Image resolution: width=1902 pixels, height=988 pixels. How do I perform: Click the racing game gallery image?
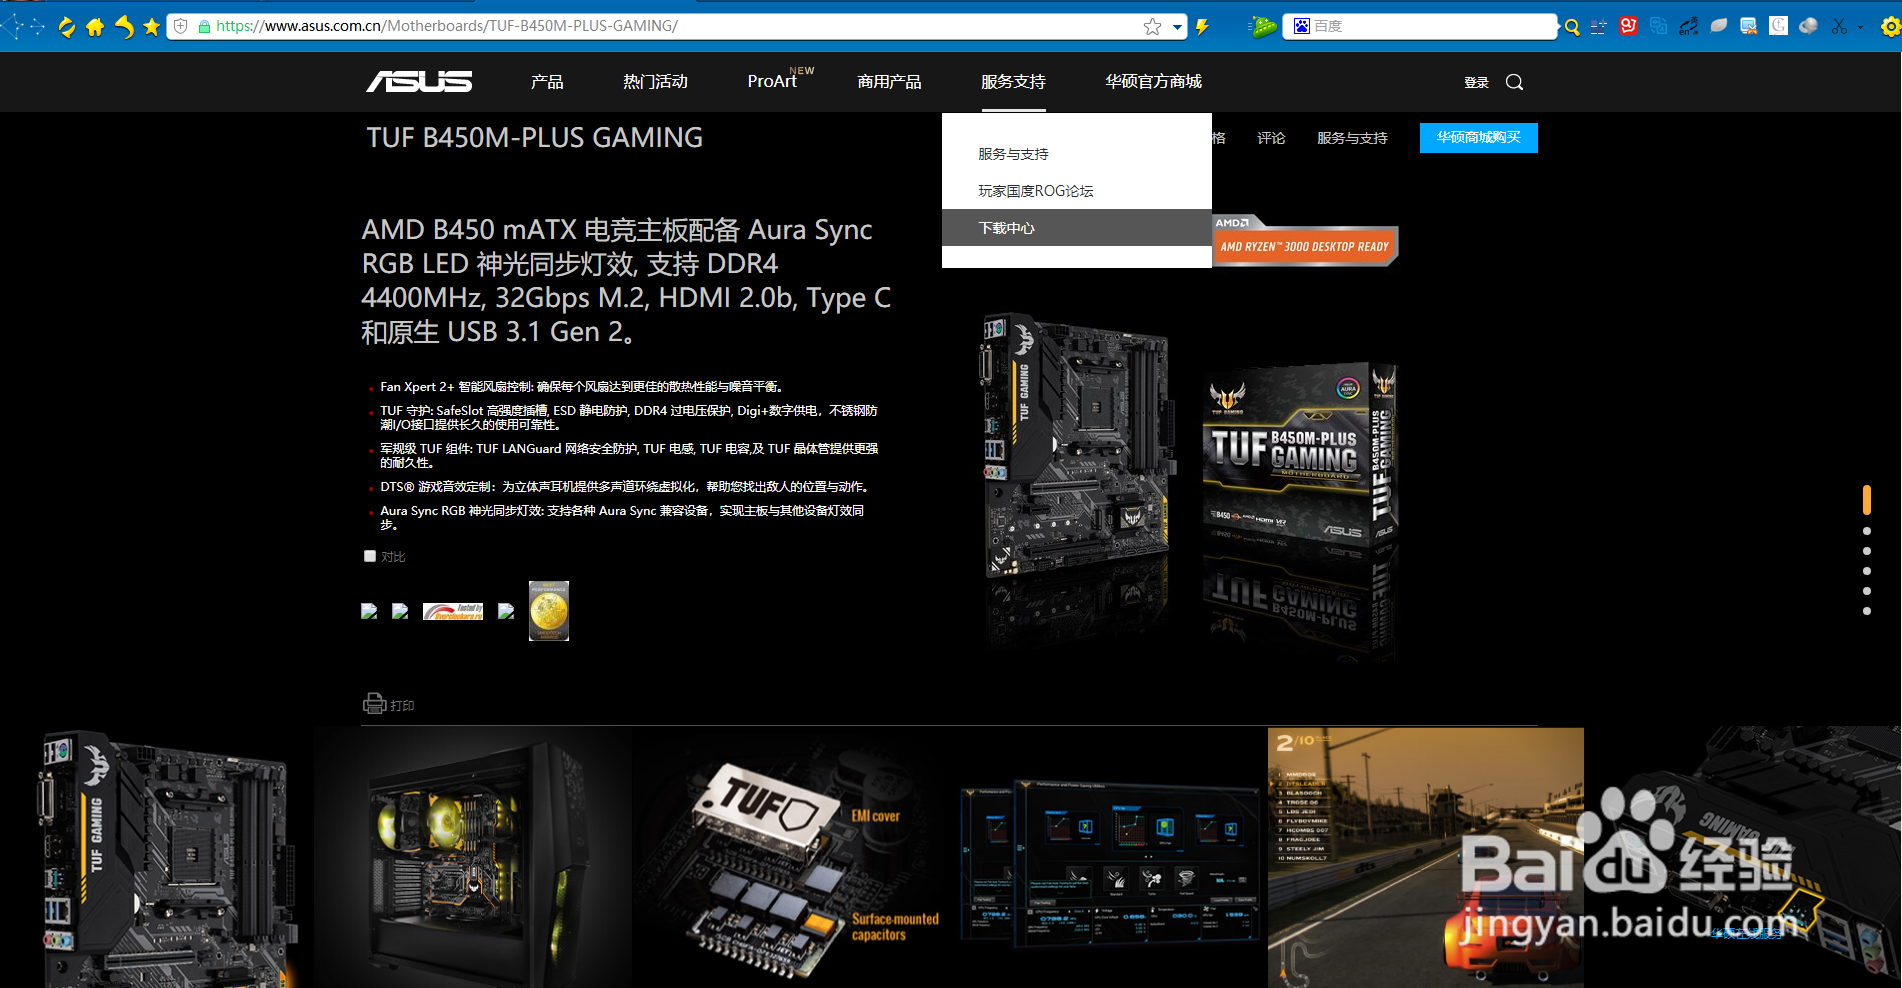pos(1426,858)
